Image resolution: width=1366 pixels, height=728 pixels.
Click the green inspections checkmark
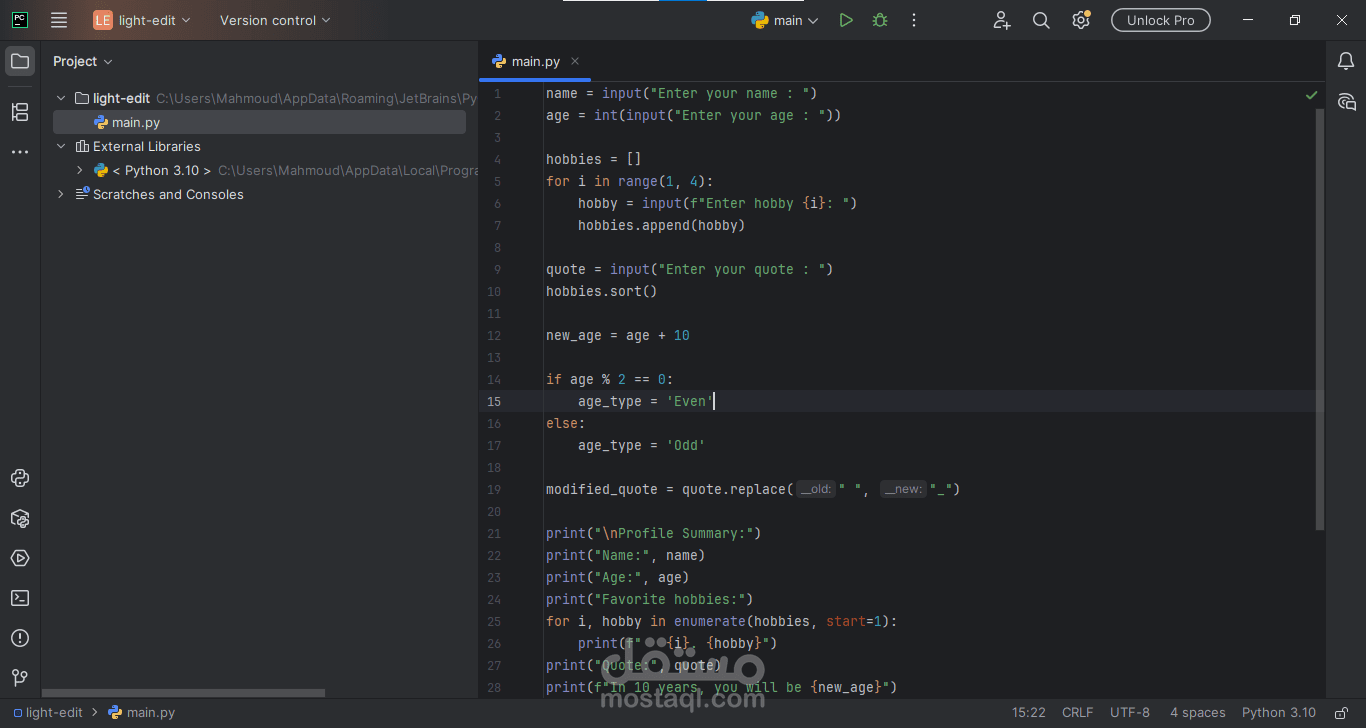point(1311,95)
